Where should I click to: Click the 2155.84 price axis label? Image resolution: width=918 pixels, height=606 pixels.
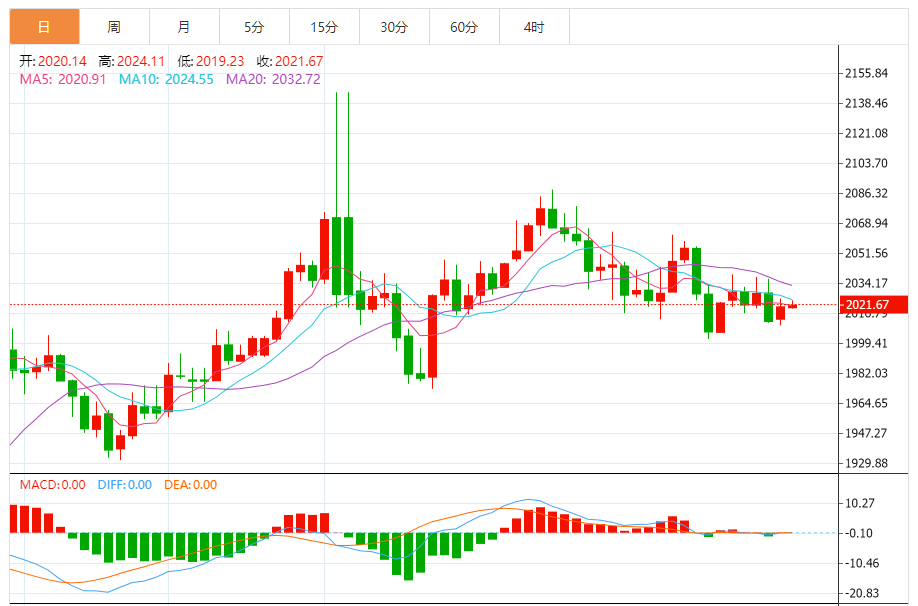[x=866, y=73]
